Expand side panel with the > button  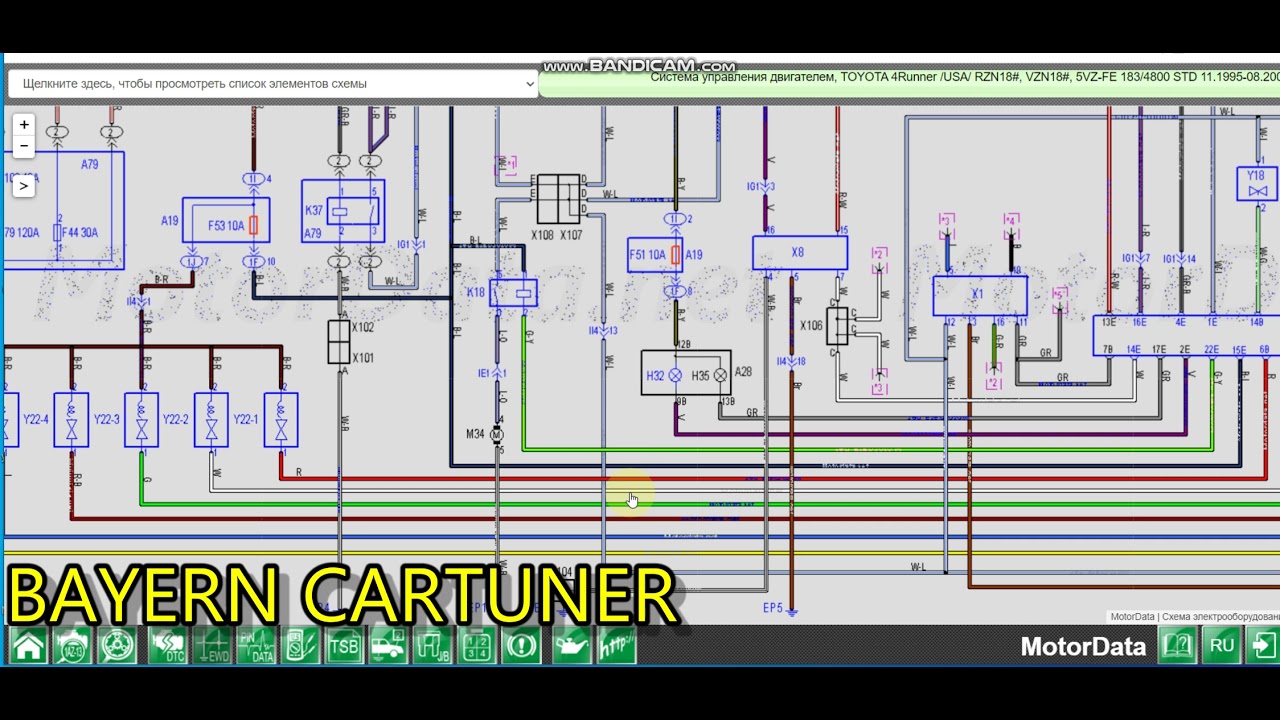point(24,185)
